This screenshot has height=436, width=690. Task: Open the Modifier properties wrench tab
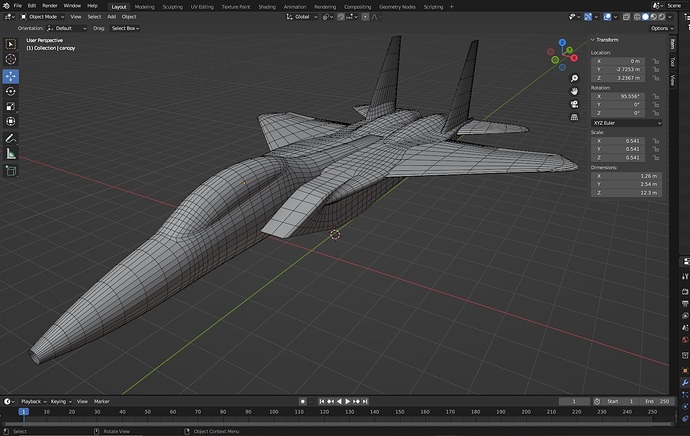pyautogui.click(x=685, y=383)
